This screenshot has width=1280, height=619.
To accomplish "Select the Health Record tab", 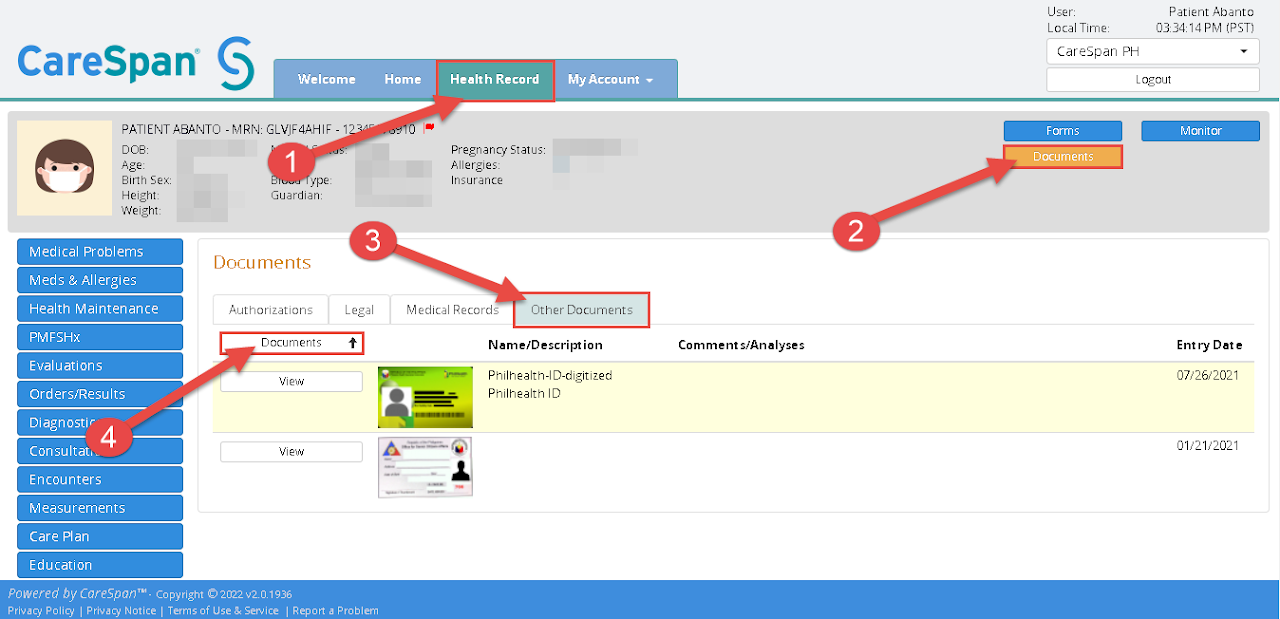I will click(x=495, y=80).
